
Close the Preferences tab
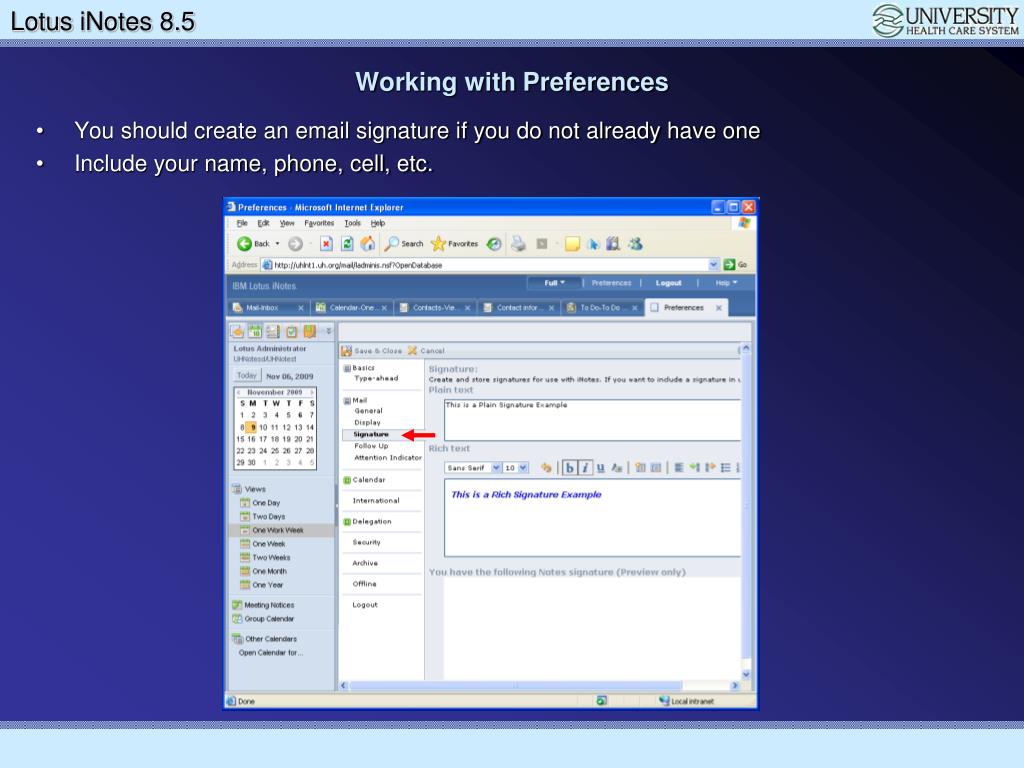718,308
